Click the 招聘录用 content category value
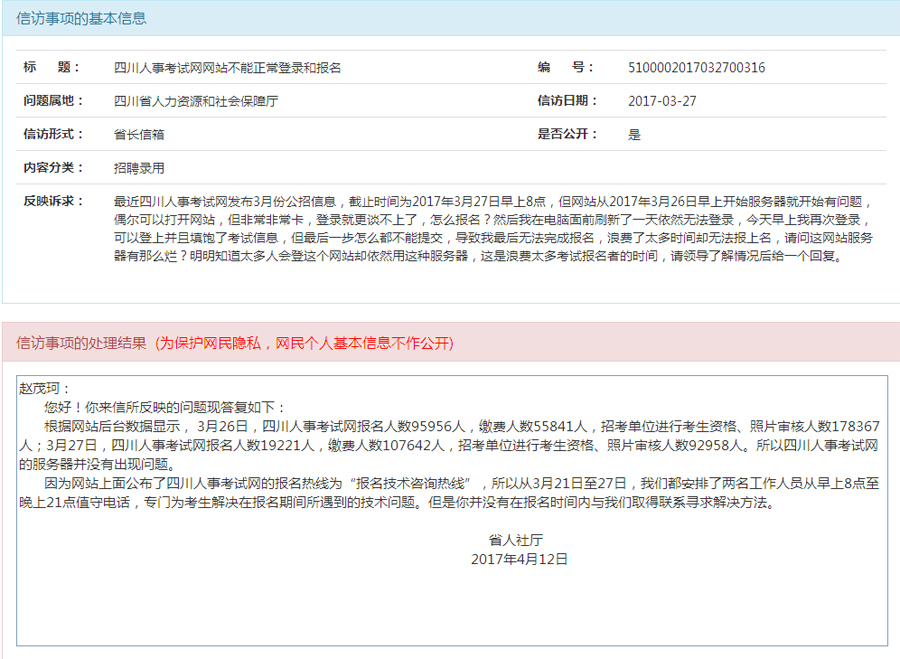The image size is (900, 659). tap(139, 167)
